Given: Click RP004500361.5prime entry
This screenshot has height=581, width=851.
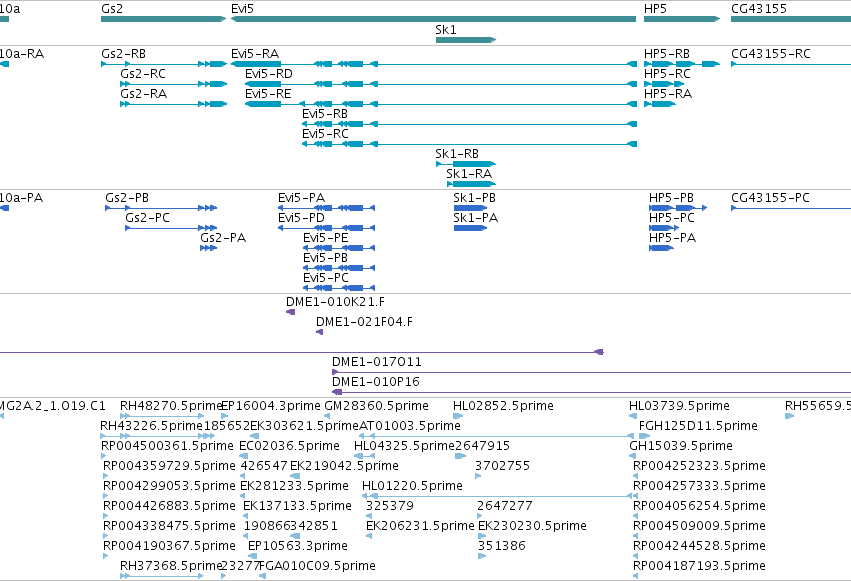Looking at the screenshot, I should (104, 456).
